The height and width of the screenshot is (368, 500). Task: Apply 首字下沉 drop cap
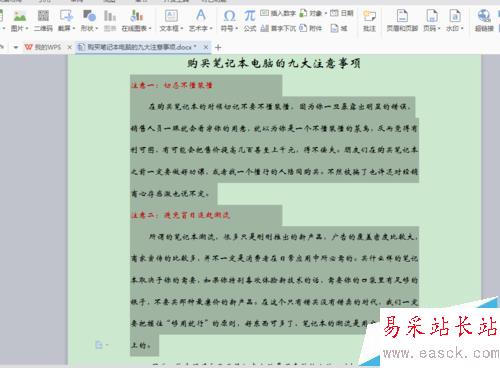[278, 28]
